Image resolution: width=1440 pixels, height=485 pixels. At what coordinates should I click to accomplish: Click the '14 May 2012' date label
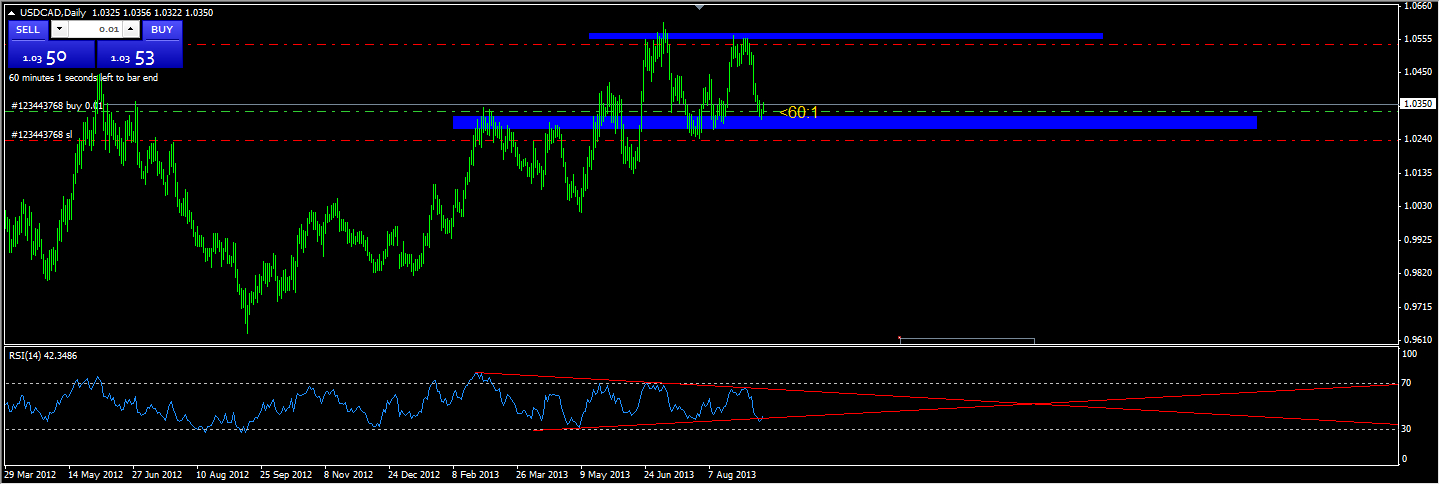coord(96,473)
